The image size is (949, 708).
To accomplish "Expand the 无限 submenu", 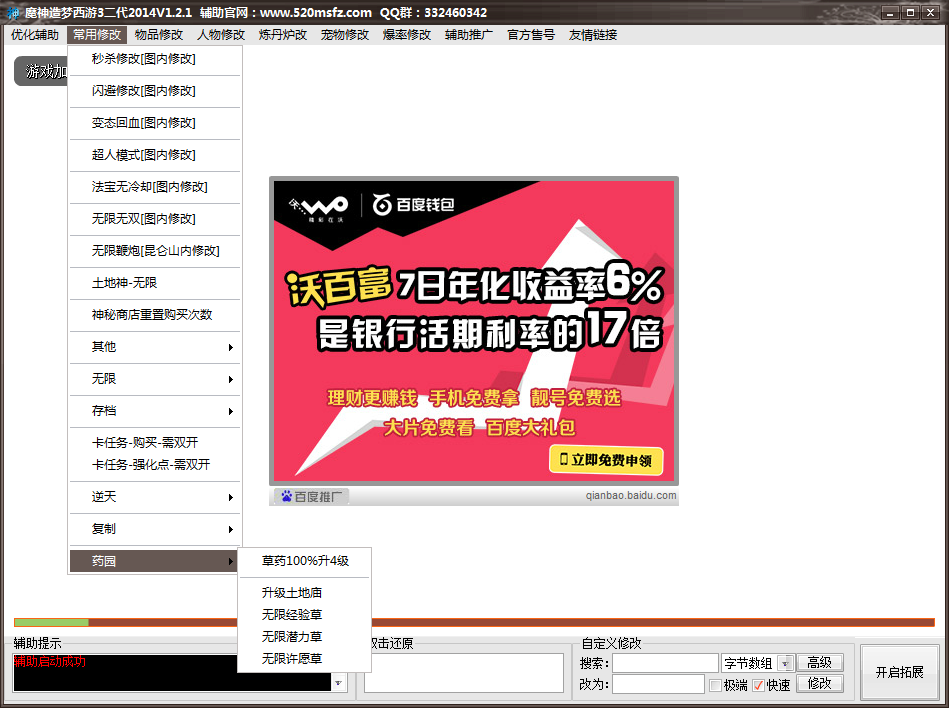I will [155, 379].
